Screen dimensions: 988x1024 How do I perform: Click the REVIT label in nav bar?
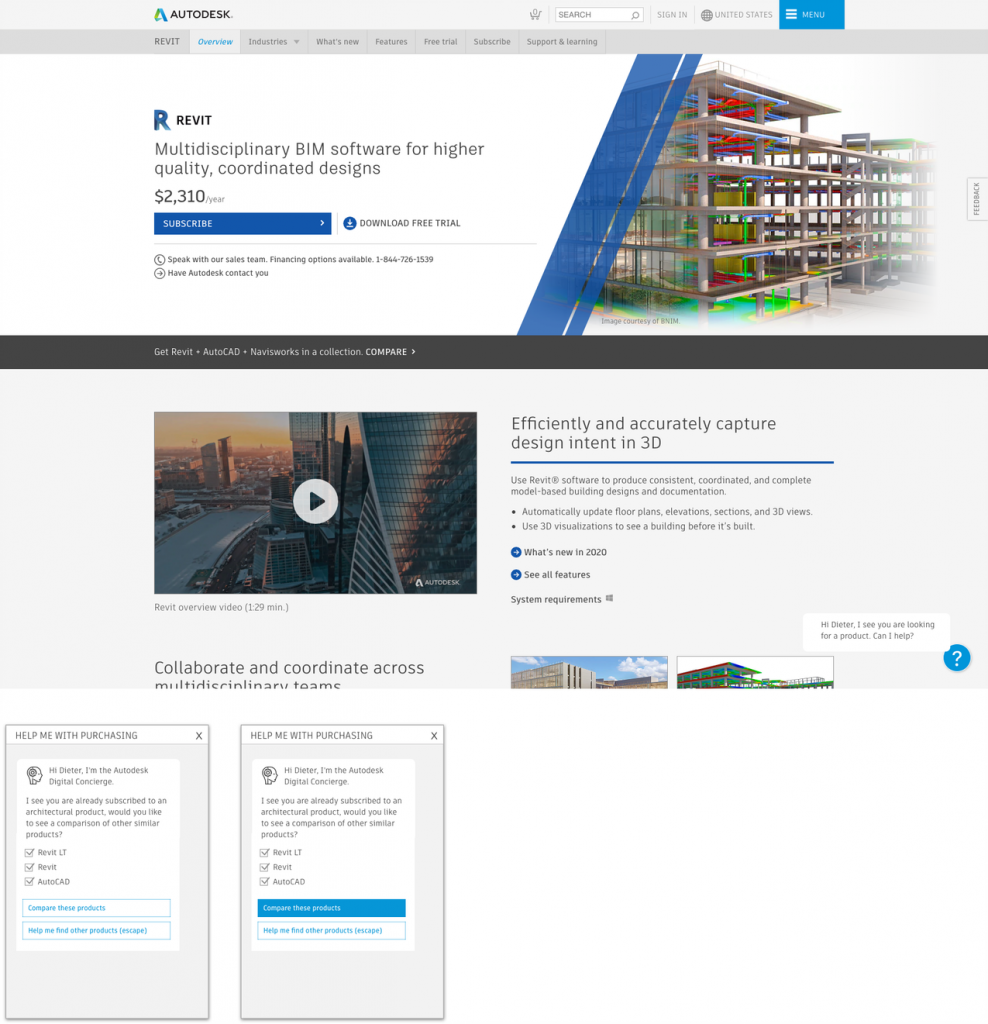tap(167, 42)
